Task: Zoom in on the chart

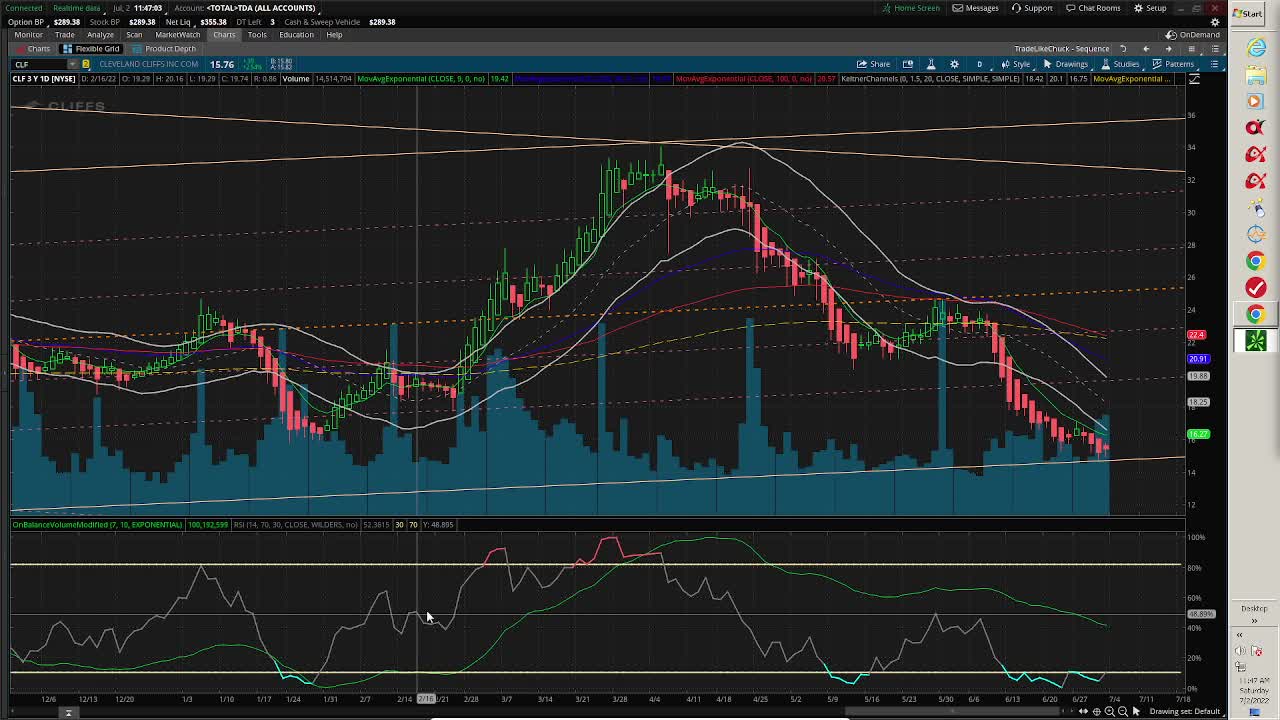Action: [x=1110, y=711]
